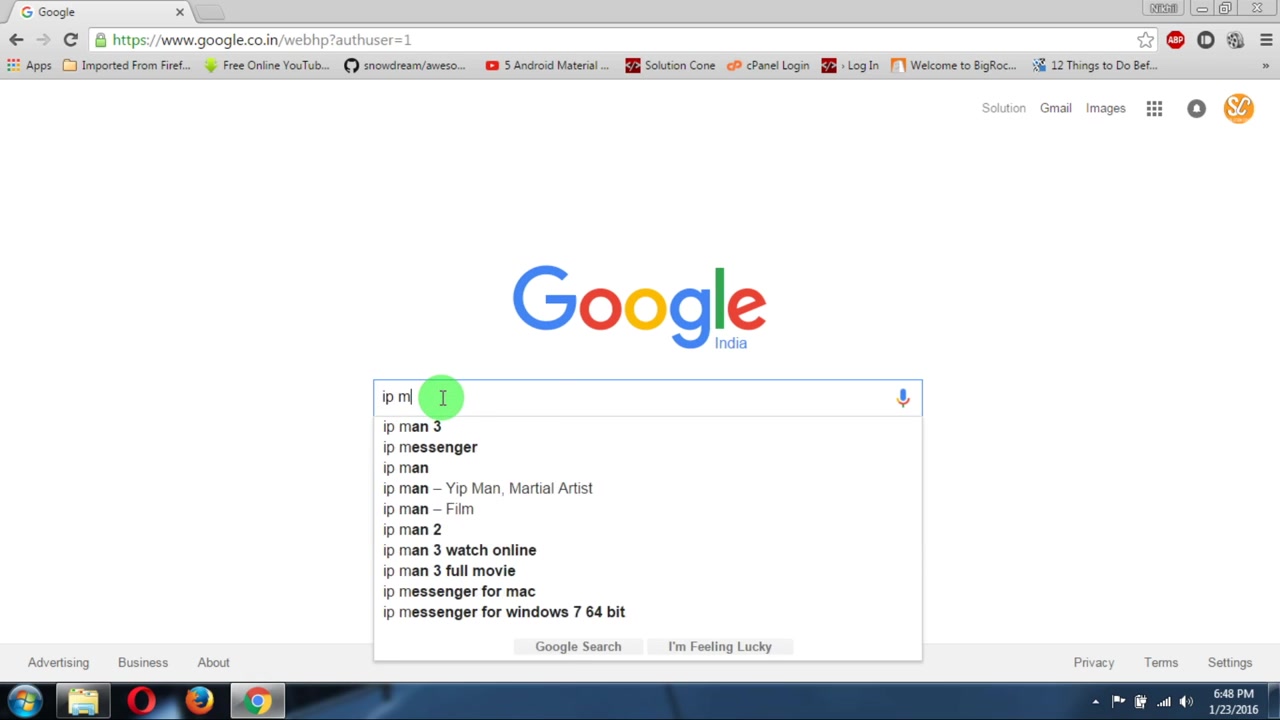1280x720 pixels.
Task: Open the Adblock Plus extension icon
Action: 1175,40
